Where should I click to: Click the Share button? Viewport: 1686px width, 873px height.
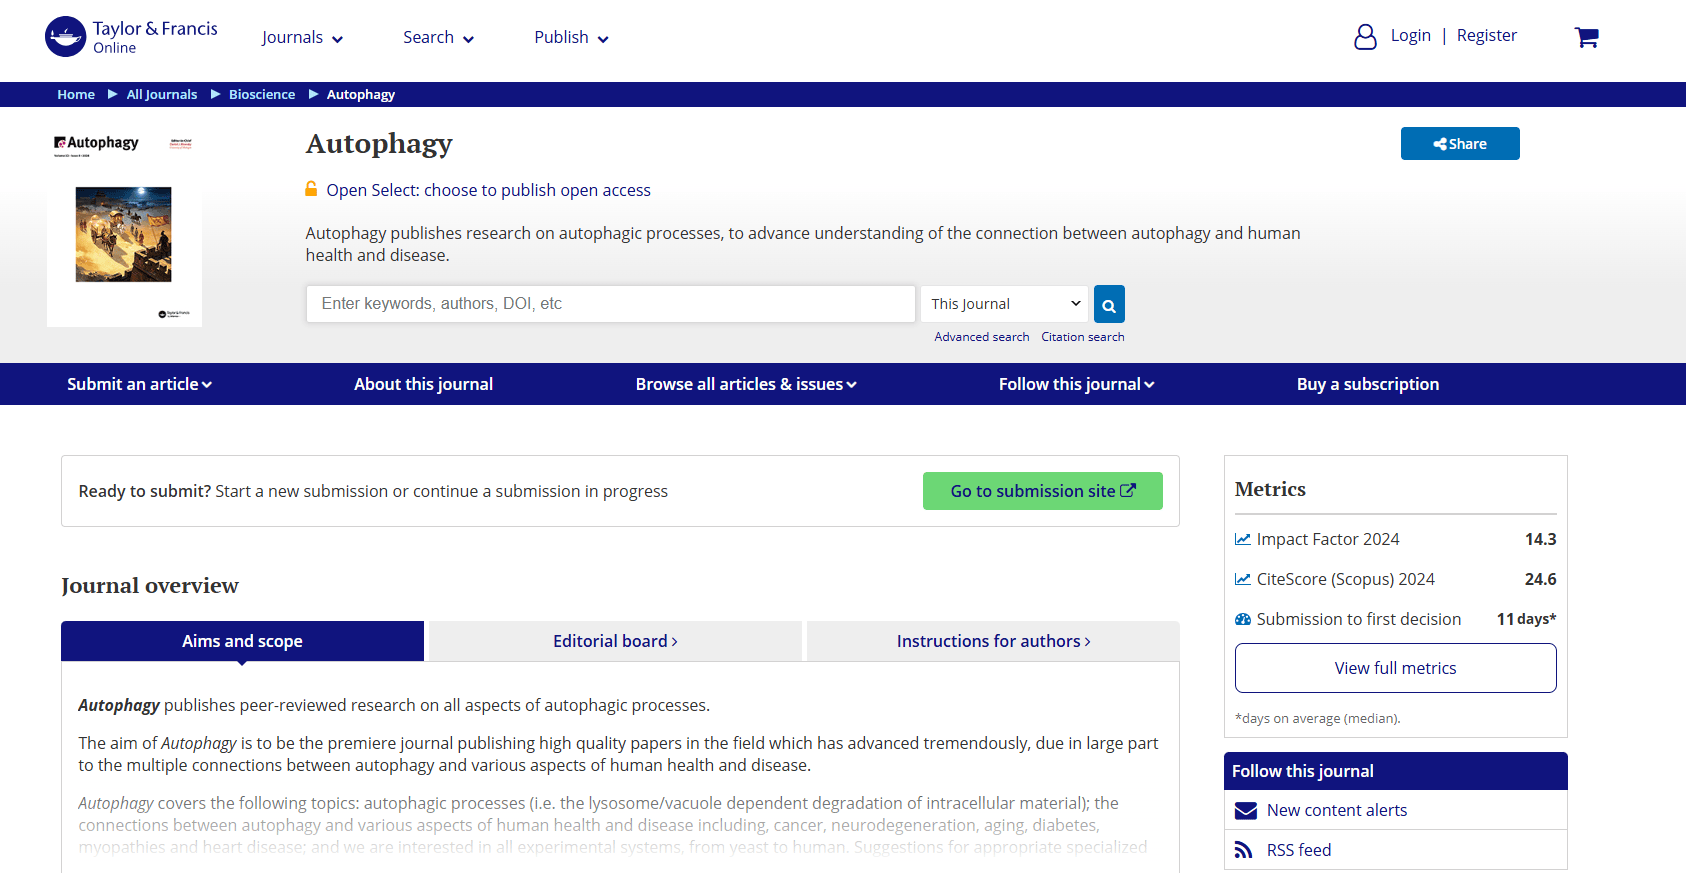(1460, 144)
